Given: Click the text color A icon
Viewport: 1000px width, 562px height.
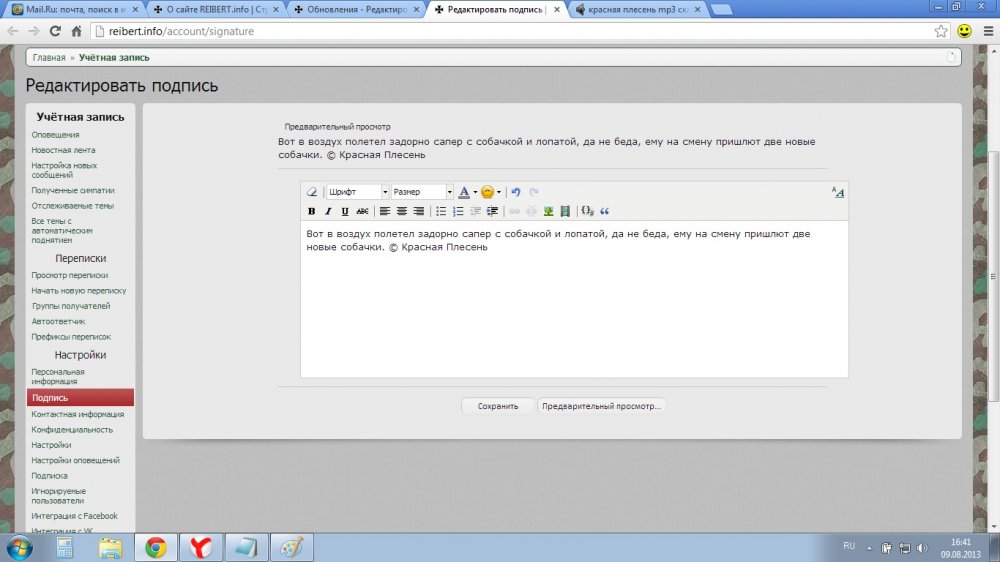Looking at the screenshot, I should 464,192.
